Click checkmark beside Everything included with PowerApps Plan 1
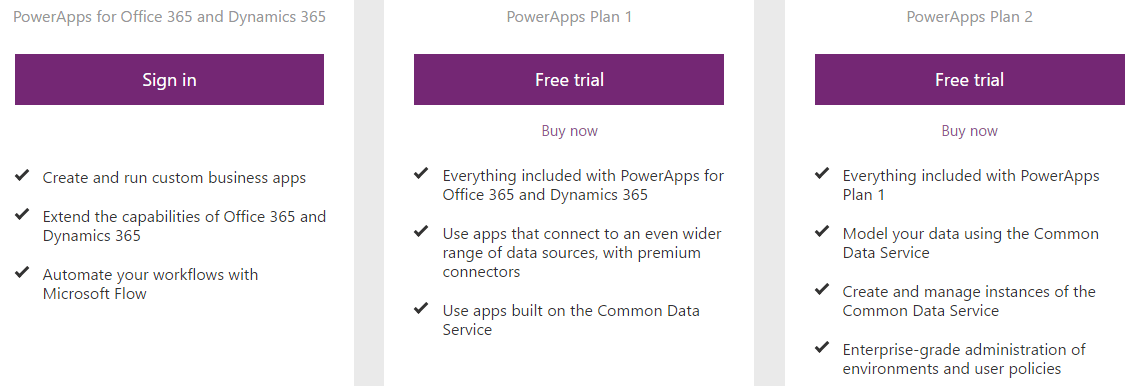 click(822, 174)
